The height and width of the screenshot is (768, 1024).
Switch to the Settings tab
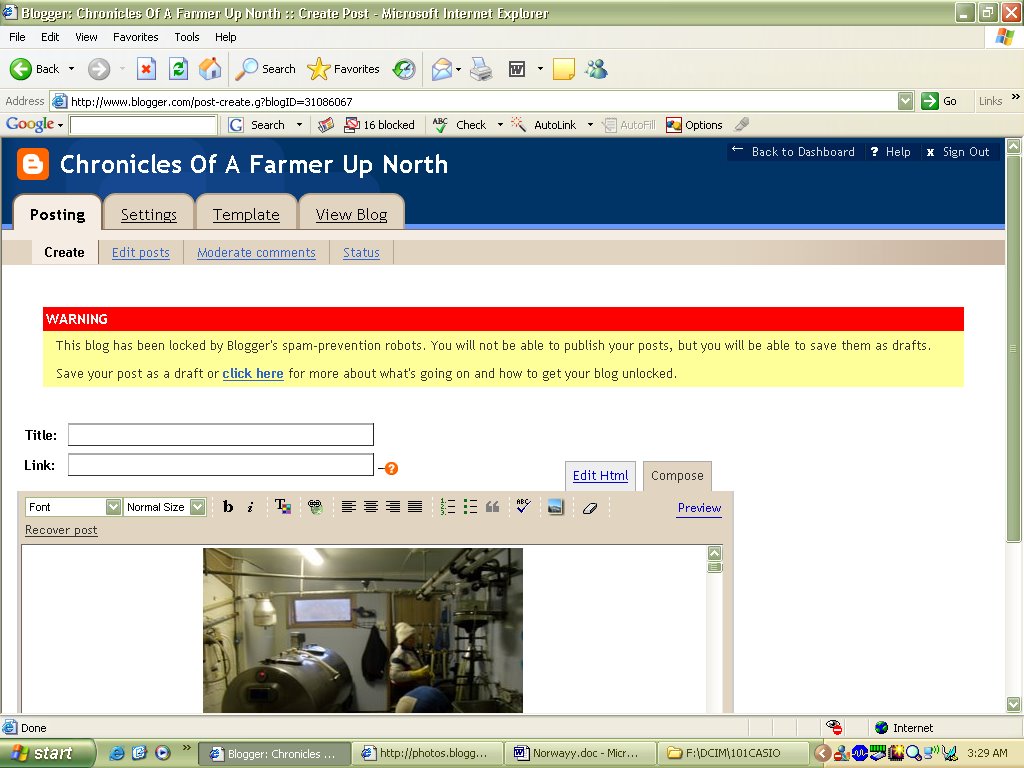click(x=148, y=214)
